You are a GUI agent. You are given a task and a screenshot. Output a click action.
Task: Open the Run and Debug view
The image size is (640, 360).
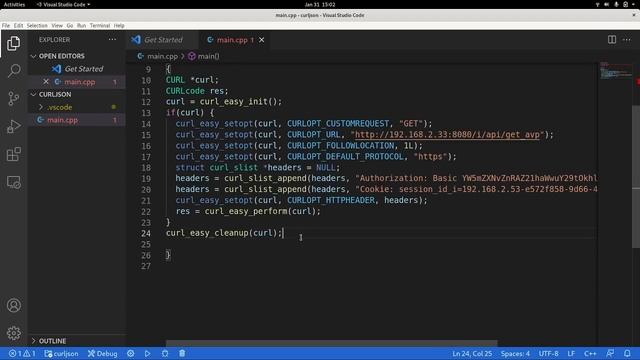13,127
